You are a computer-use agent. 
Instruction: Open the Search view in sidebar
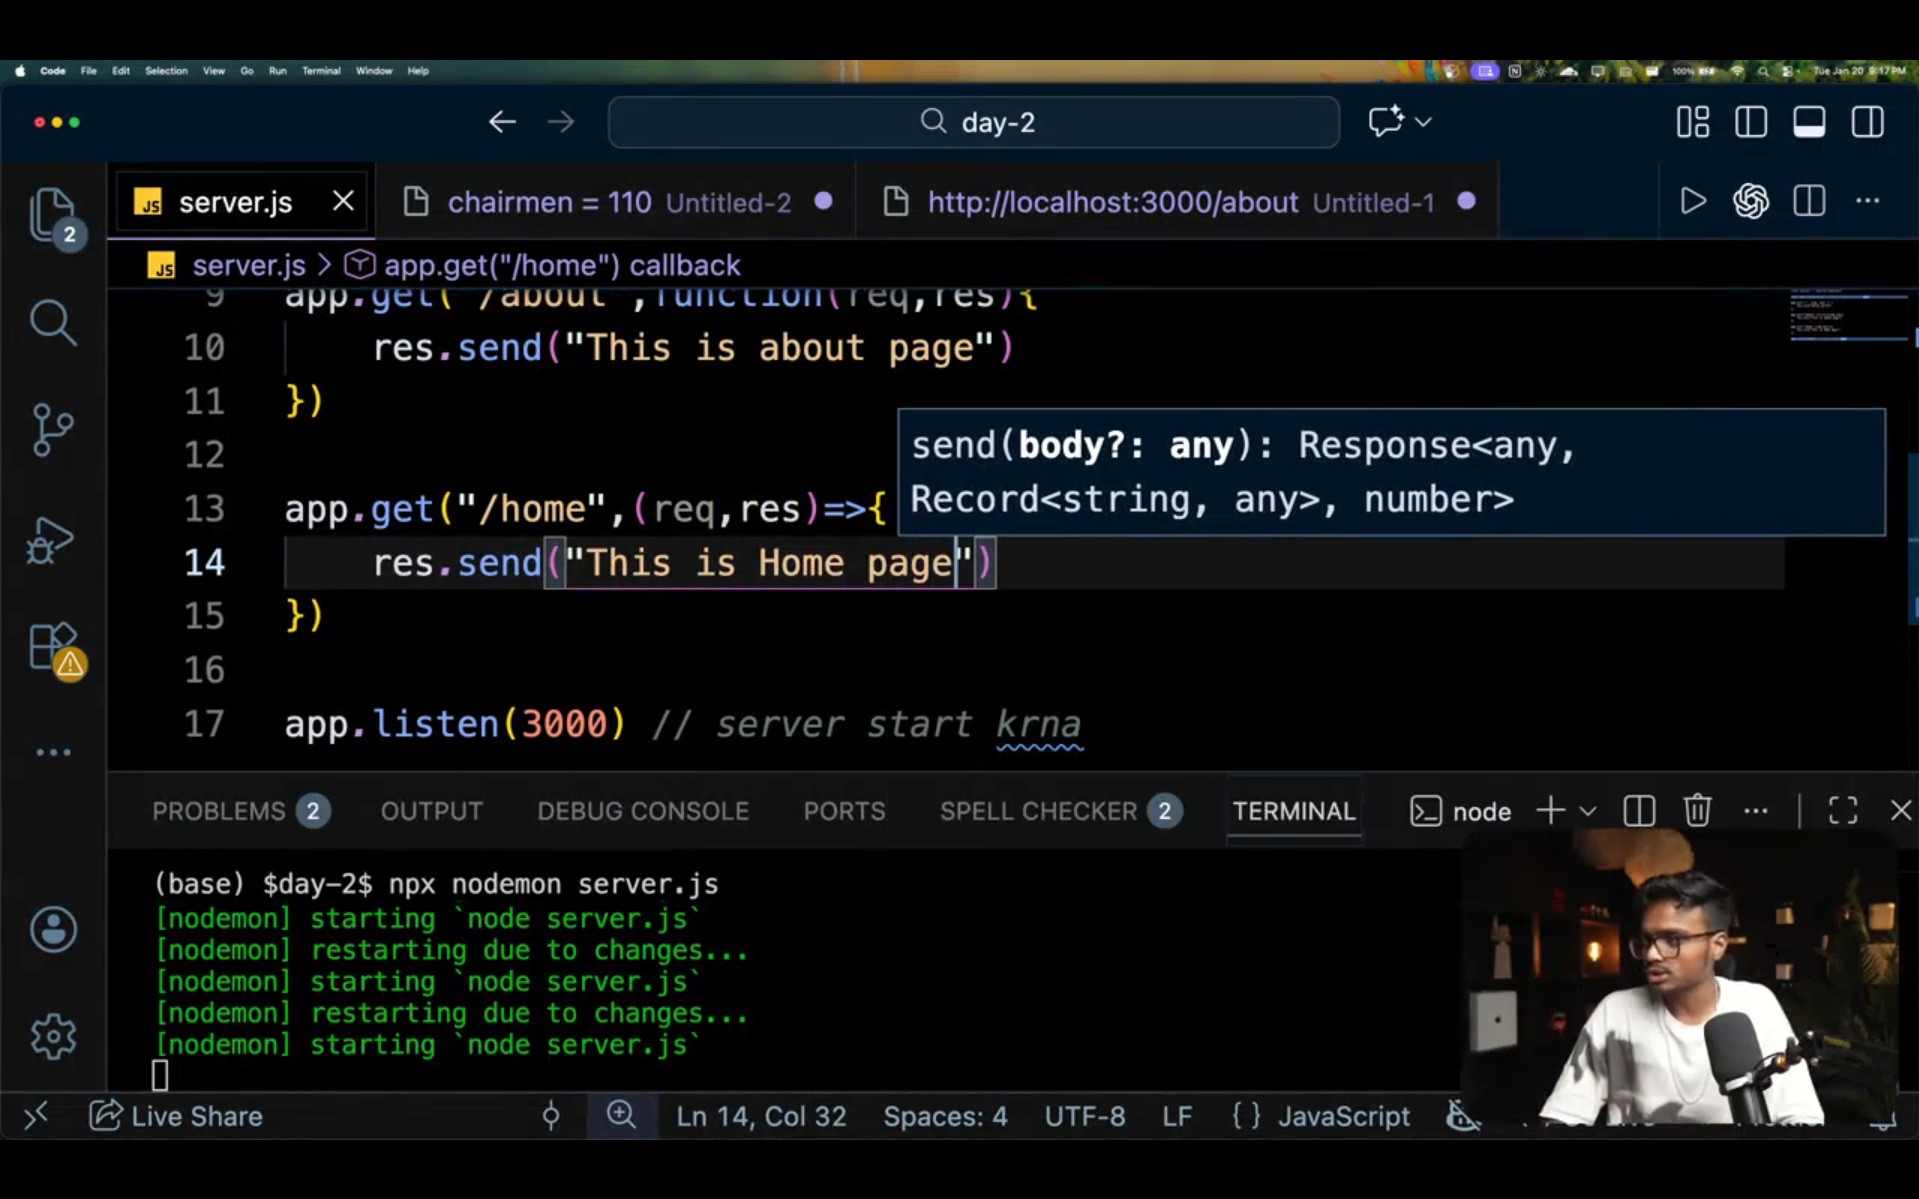(52, 323)
